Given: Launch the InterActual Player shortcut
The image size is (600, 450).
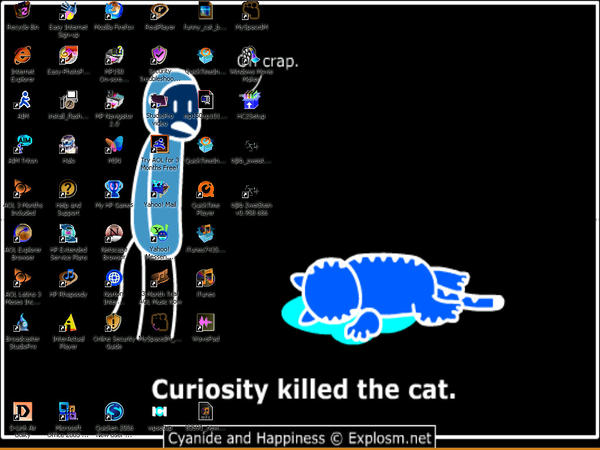Looking at the screenshot, I should [x=68, y=323].
